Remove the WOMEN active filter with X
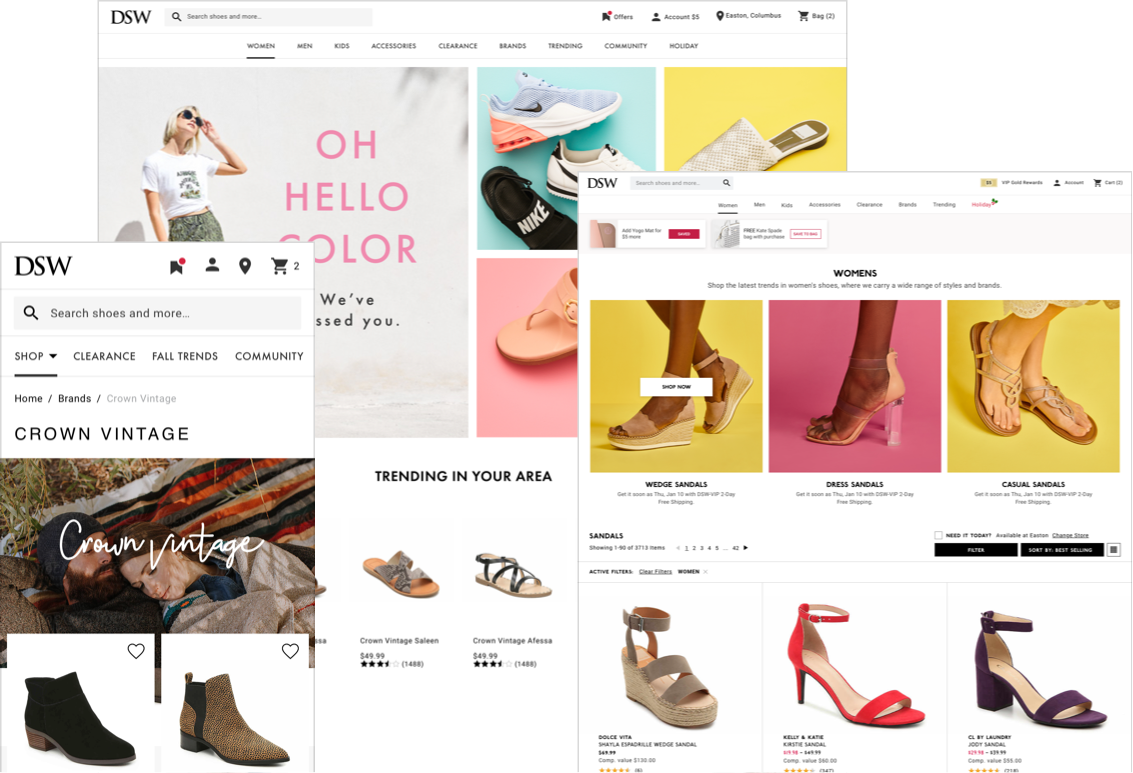The height and width of the screenshot is (773, 1133). 705,571
